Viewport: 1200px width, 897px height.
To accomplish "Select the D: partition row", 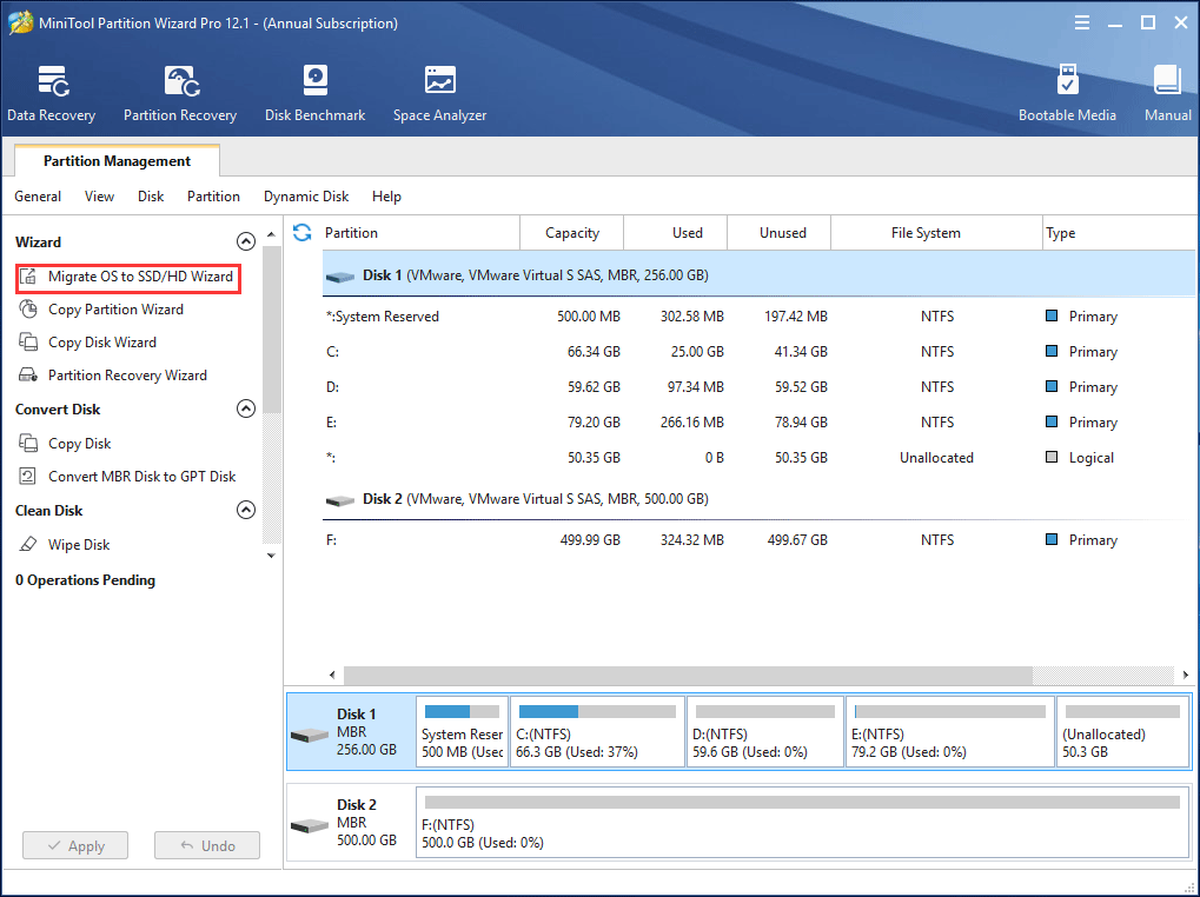I will 758,387.
